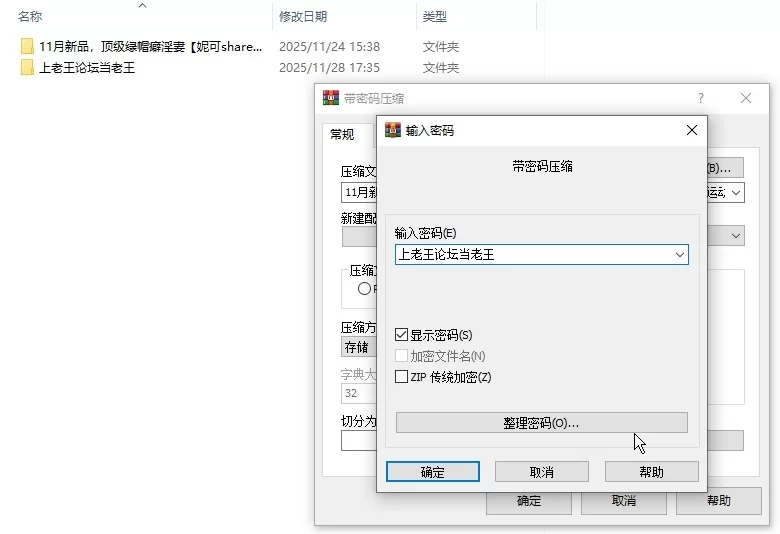Select the 11月新品 folder name
The height and width of the screenshot is (534, 780).
(x=151, y=46)
